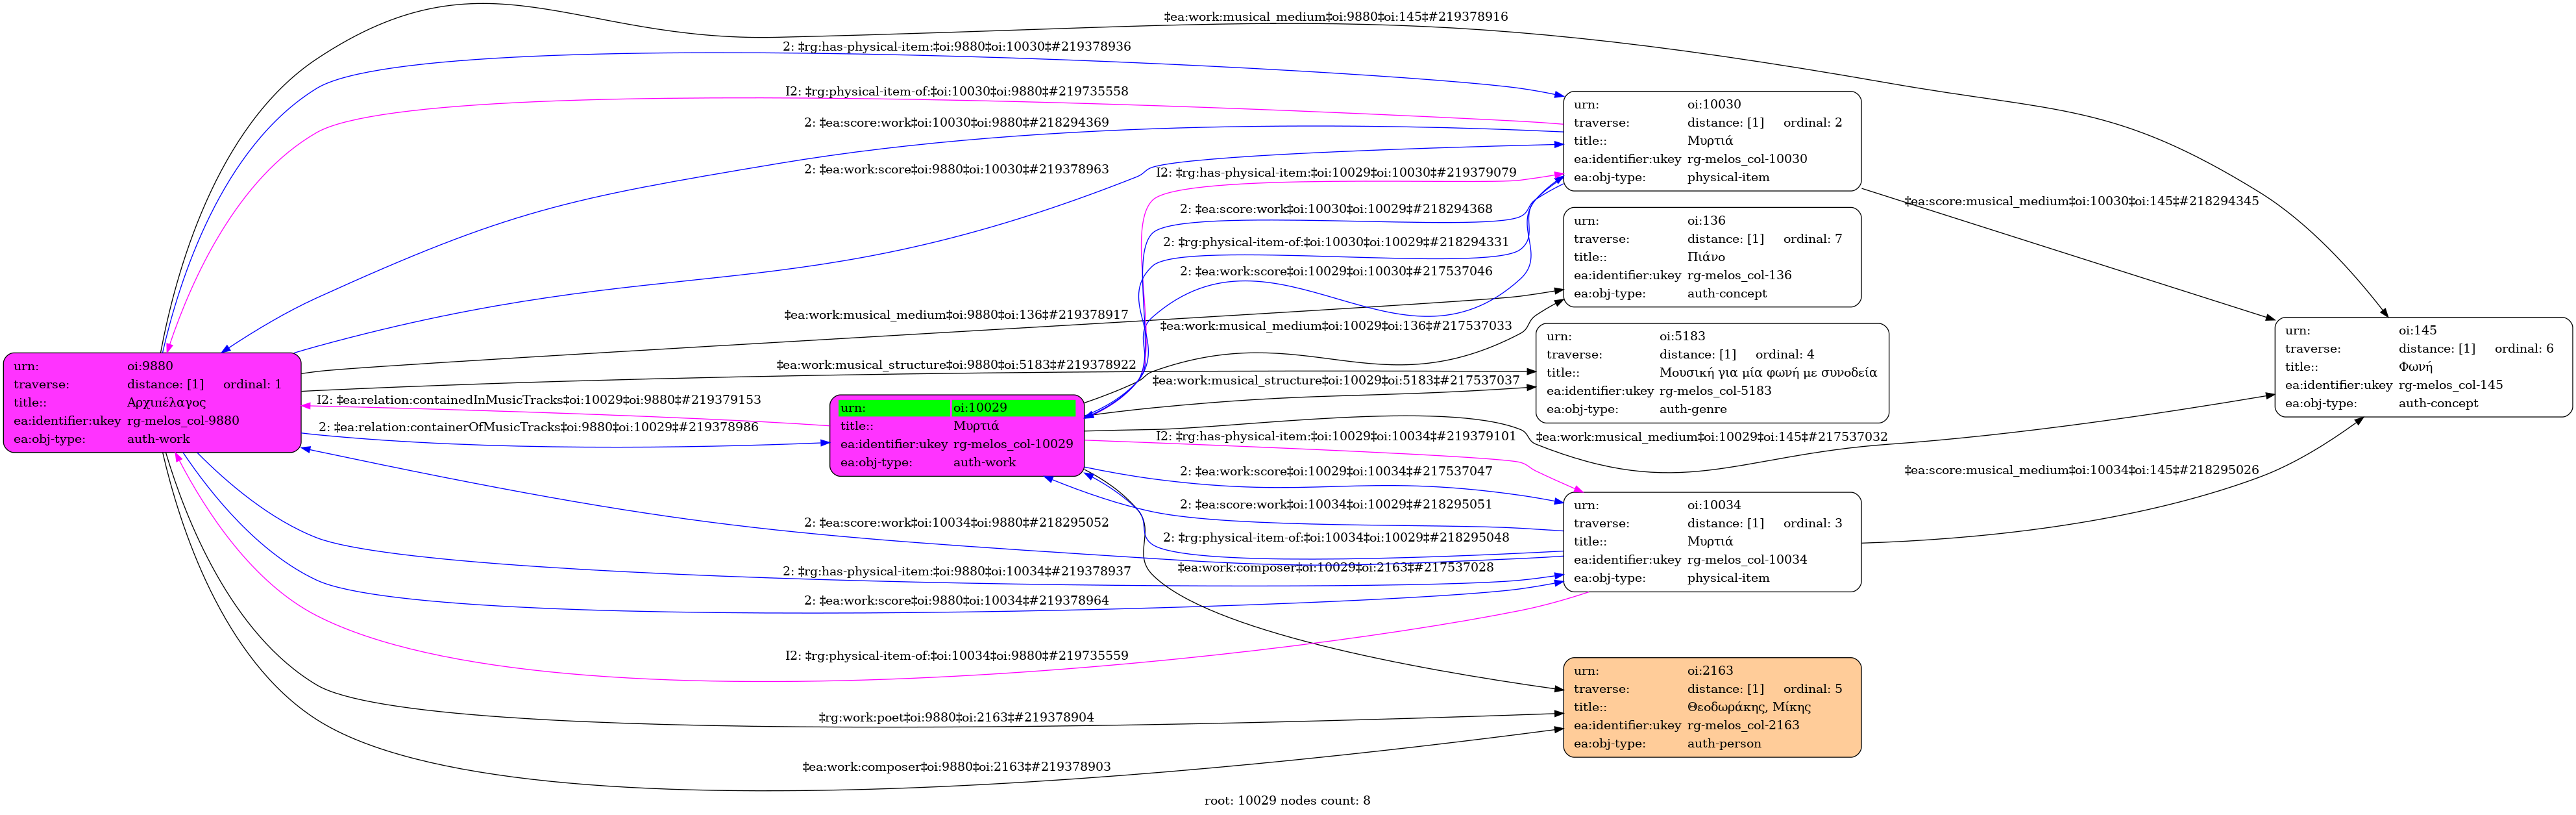Click physical-item node oi:10034 Μυρτιά
This screenshot has width=2576, height=815.
coord(1711,541)
